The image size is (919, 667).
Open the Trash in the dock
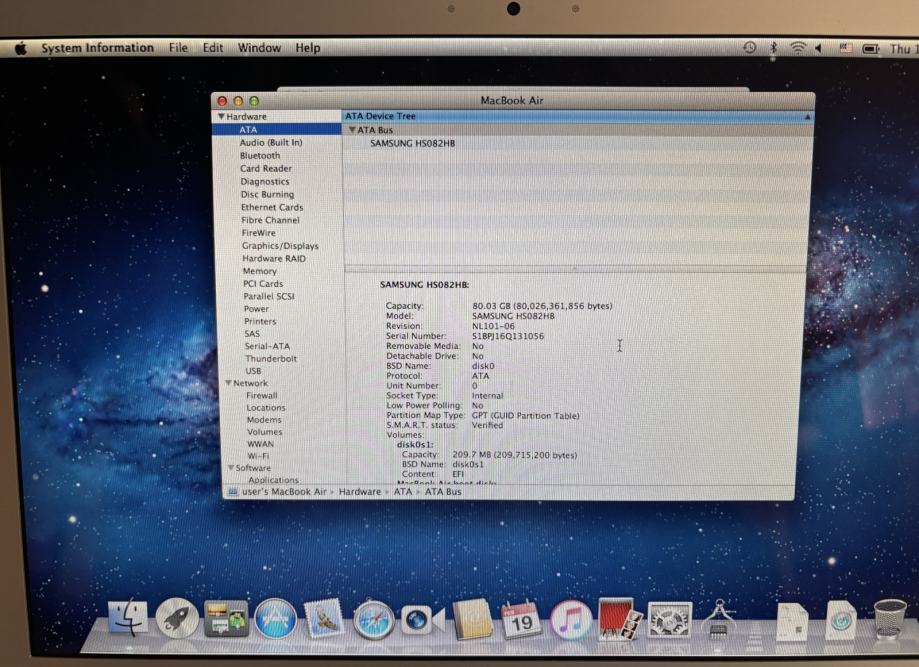point(889,619)
